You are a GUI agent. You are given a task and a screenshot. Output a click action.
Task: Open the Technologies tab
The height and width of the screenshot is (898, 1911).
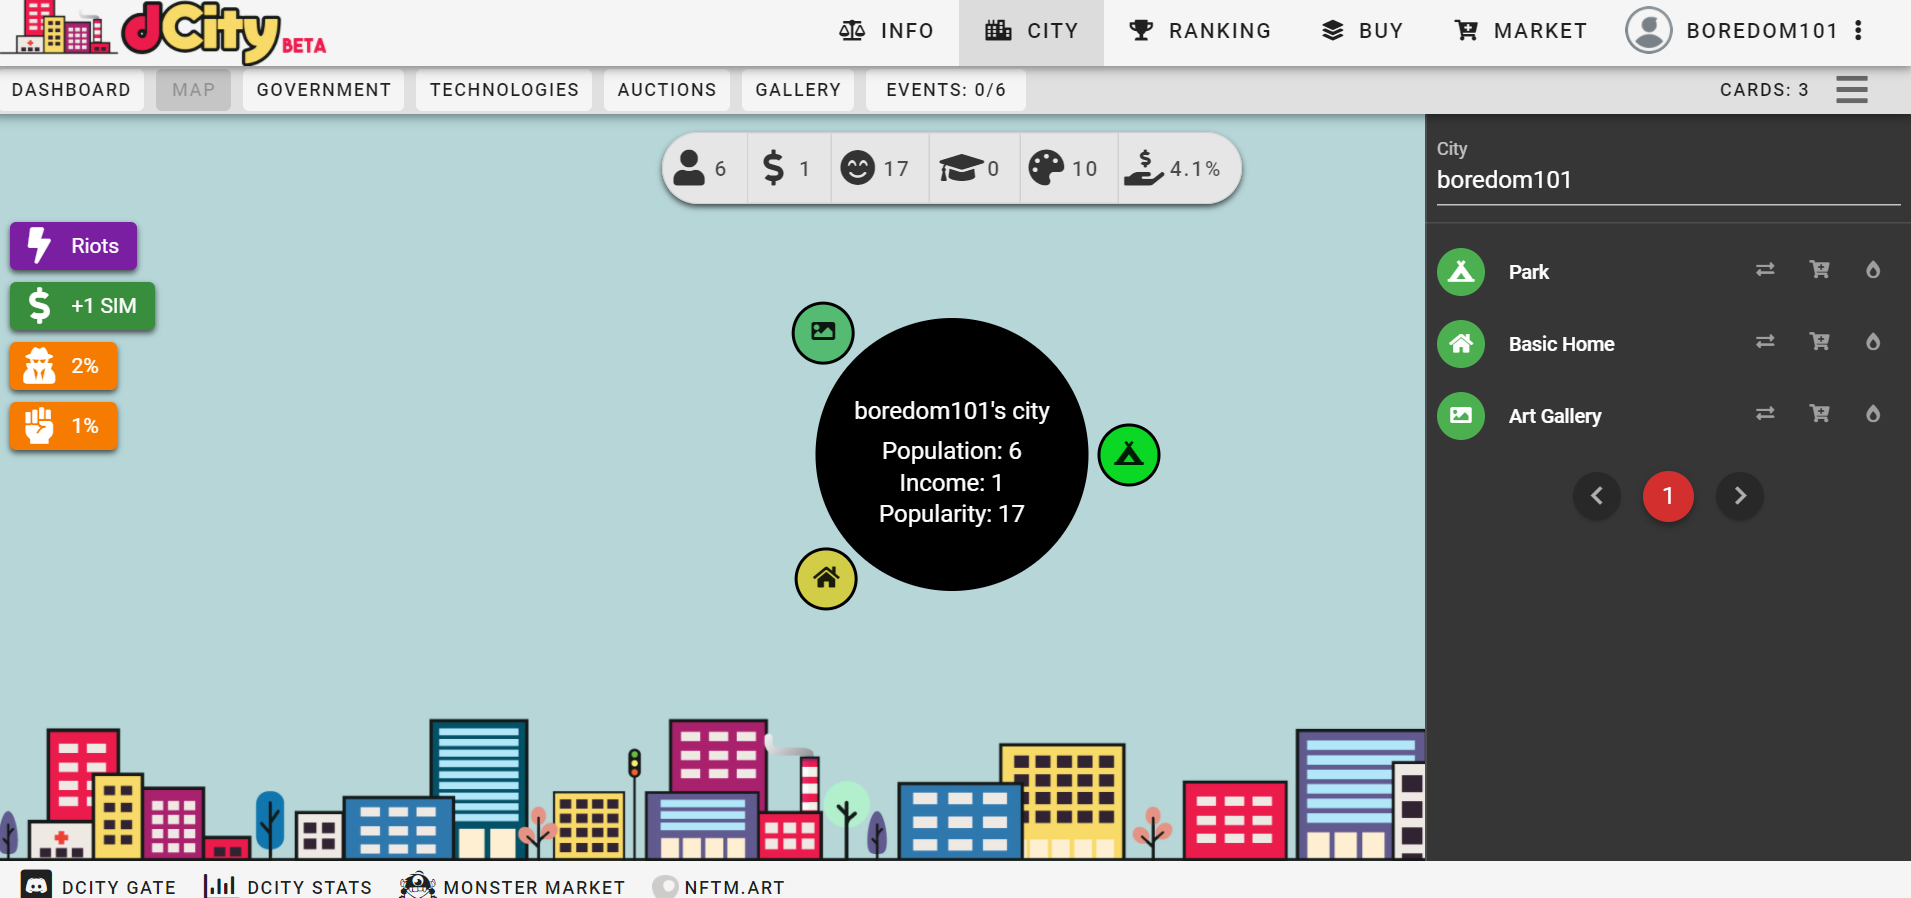tap(504, 90)
